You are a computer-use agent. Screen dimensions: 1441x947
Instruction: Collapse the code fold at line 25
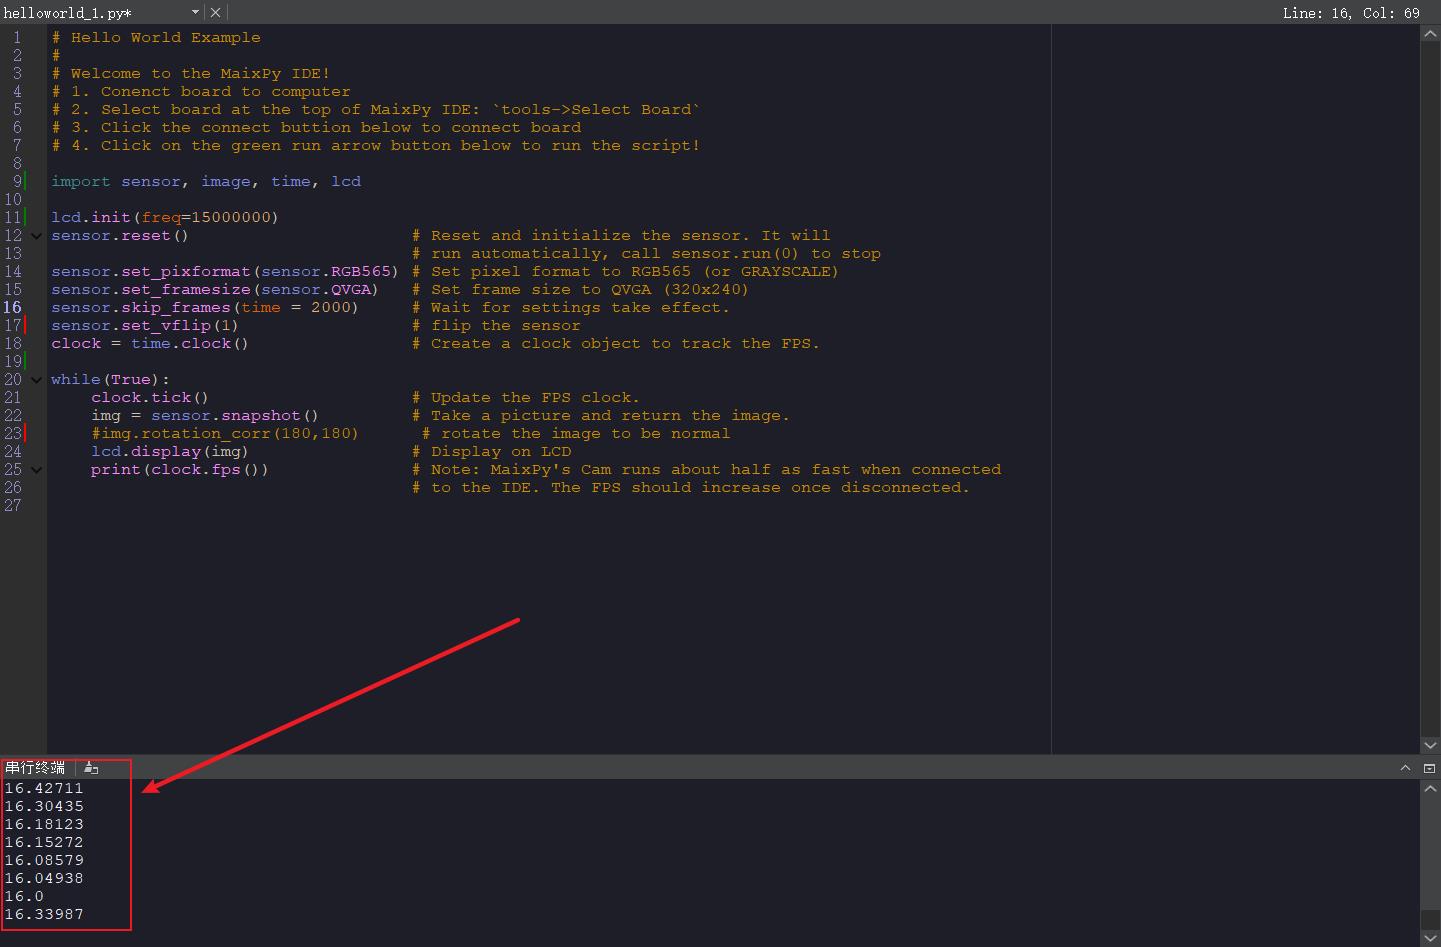tap(36, 470)
